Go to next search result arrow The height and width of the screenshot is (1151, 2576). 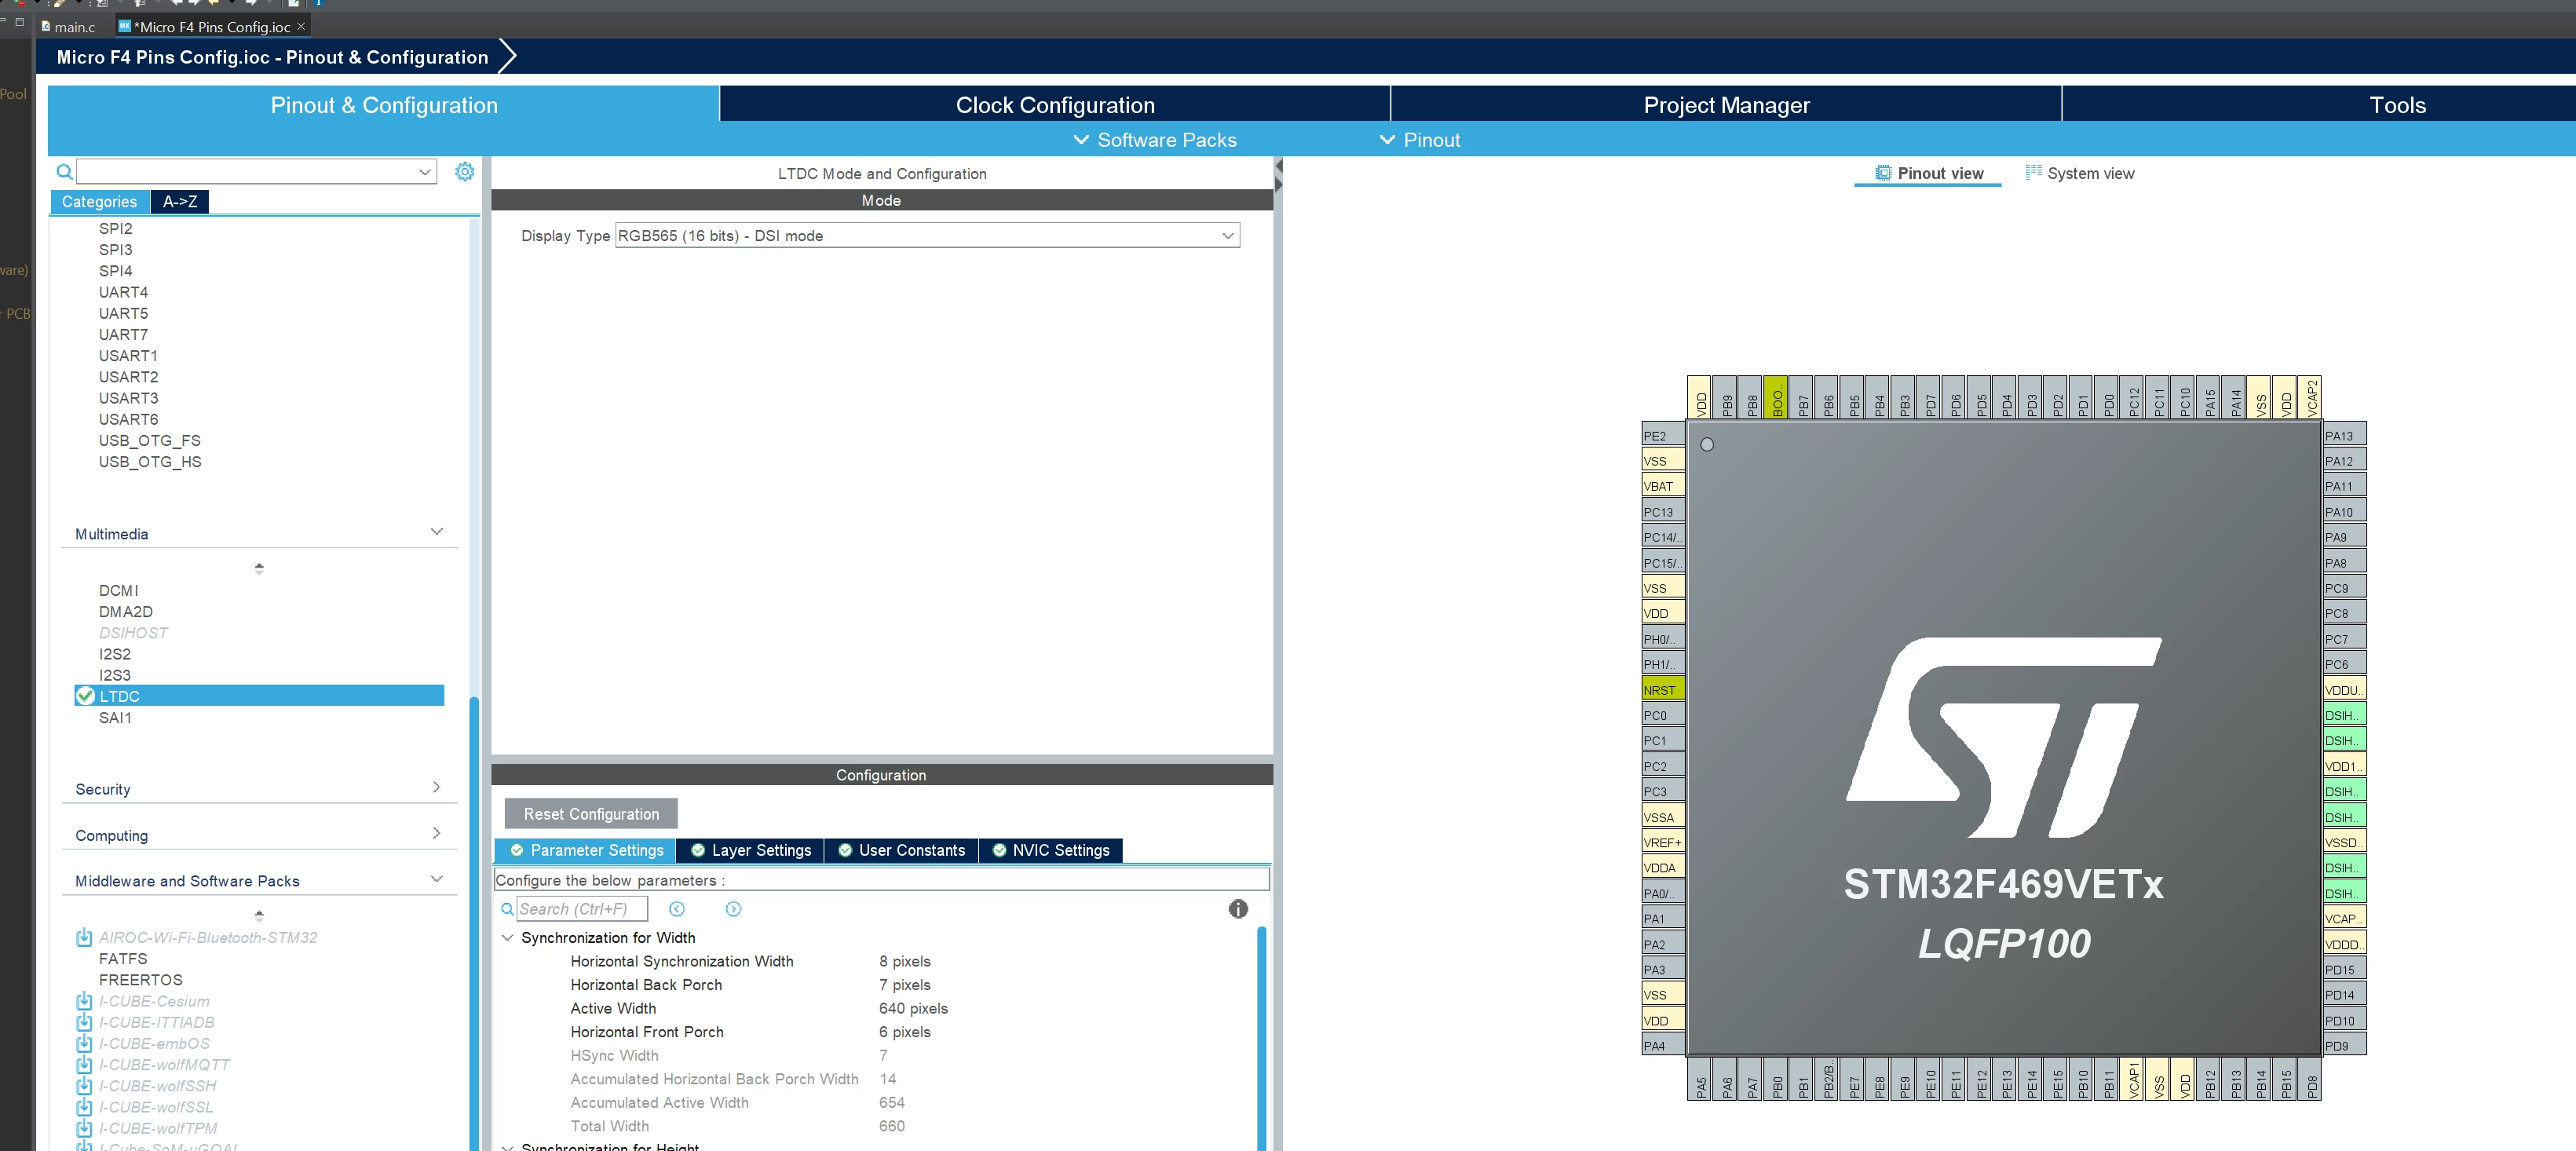pyautogui.click(x=733, y=909)
